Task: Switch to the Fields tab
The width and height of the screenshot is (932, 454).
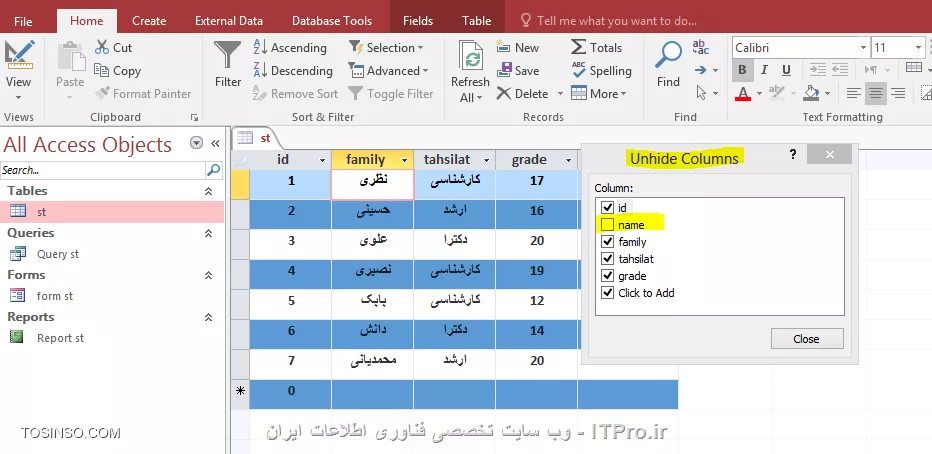Action: 418,21
